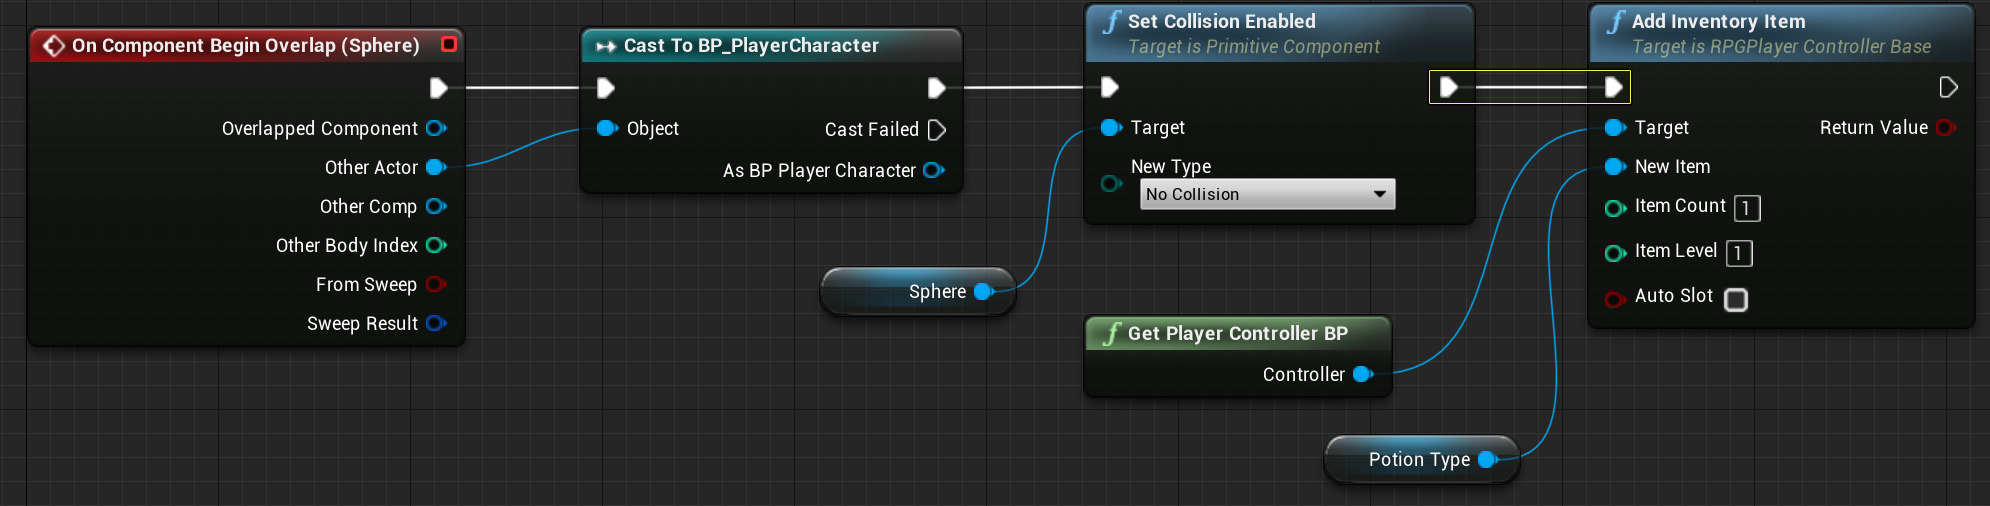This screenshot has width=1990, height=506.
Task: Click the Return Value output pin
Action: point(1945,127)
